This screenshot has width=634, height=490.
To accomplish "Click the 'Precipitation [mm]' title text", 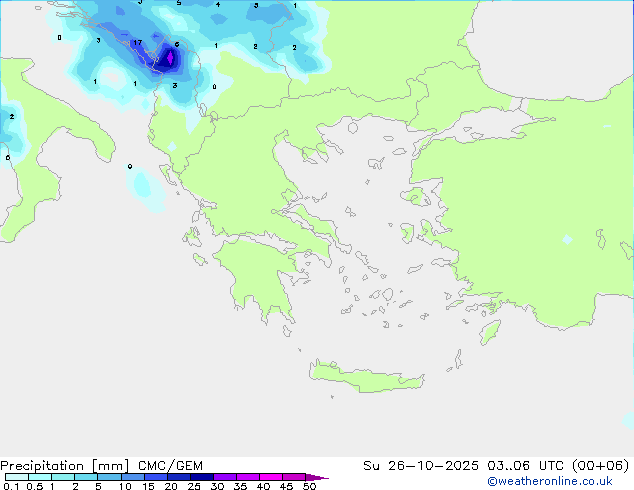I will click(x=65, y=466).
